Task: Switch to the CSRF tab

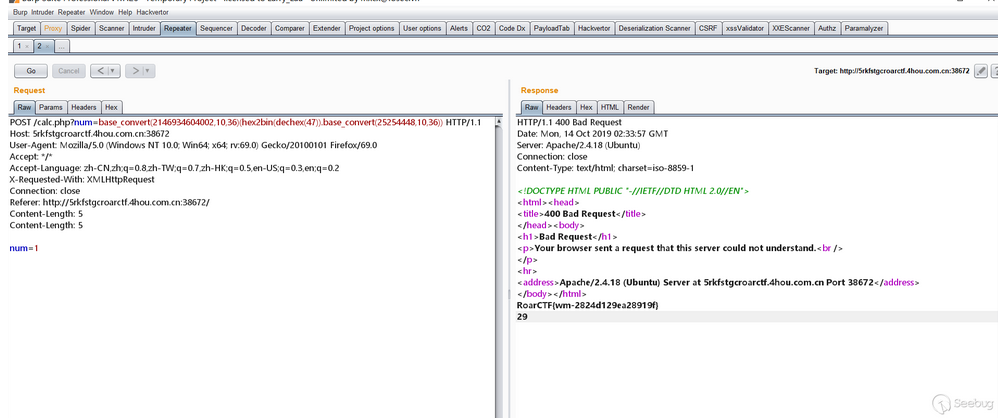Action: click(x=707, y=28)
